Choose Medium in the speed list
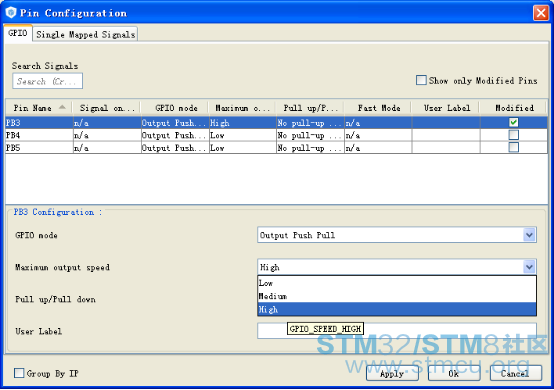This screenshot has height=390, width=554. click(x=397, y=296)
